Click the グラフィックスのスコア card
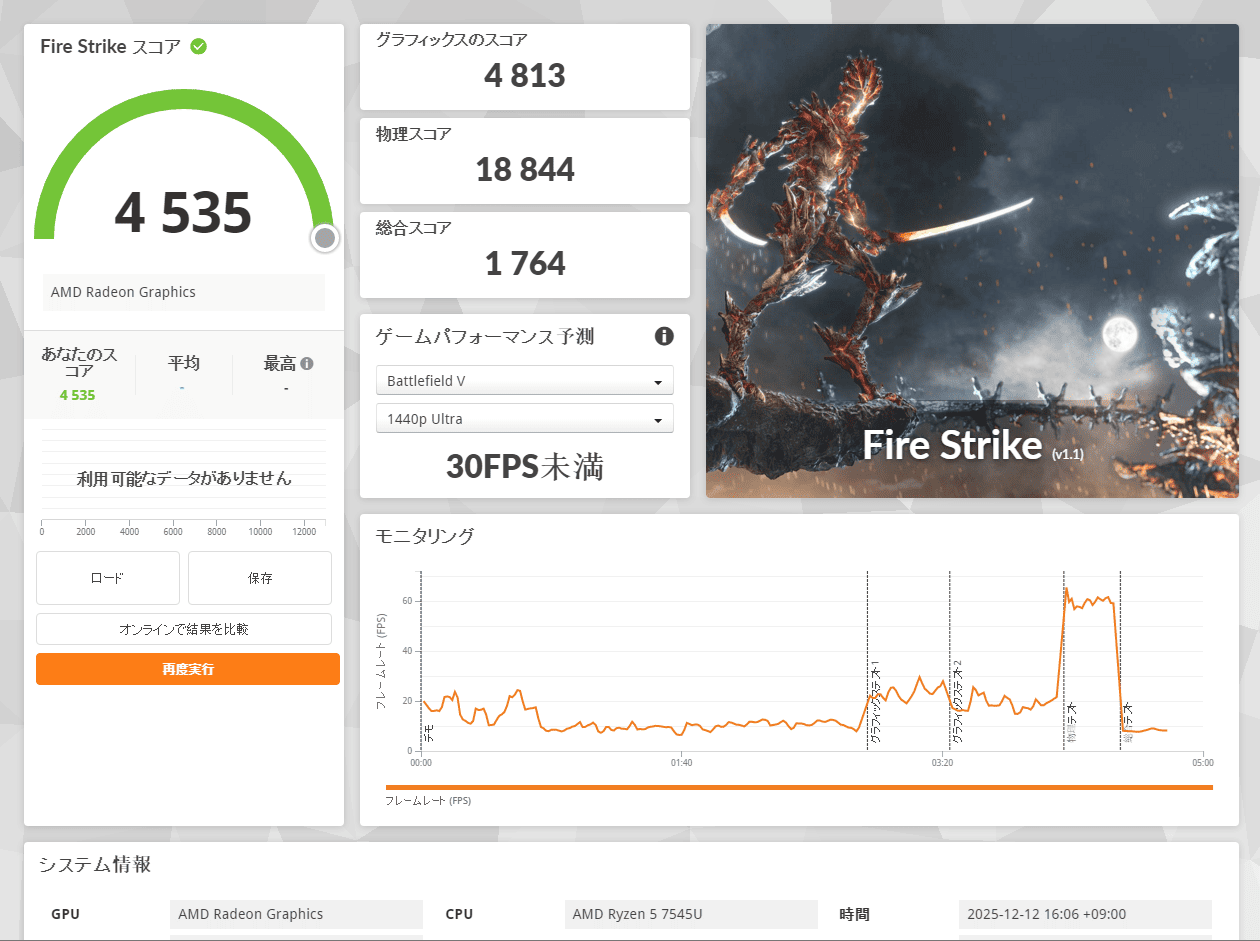This screenshot has width=1260, height=941. (524, 67)
